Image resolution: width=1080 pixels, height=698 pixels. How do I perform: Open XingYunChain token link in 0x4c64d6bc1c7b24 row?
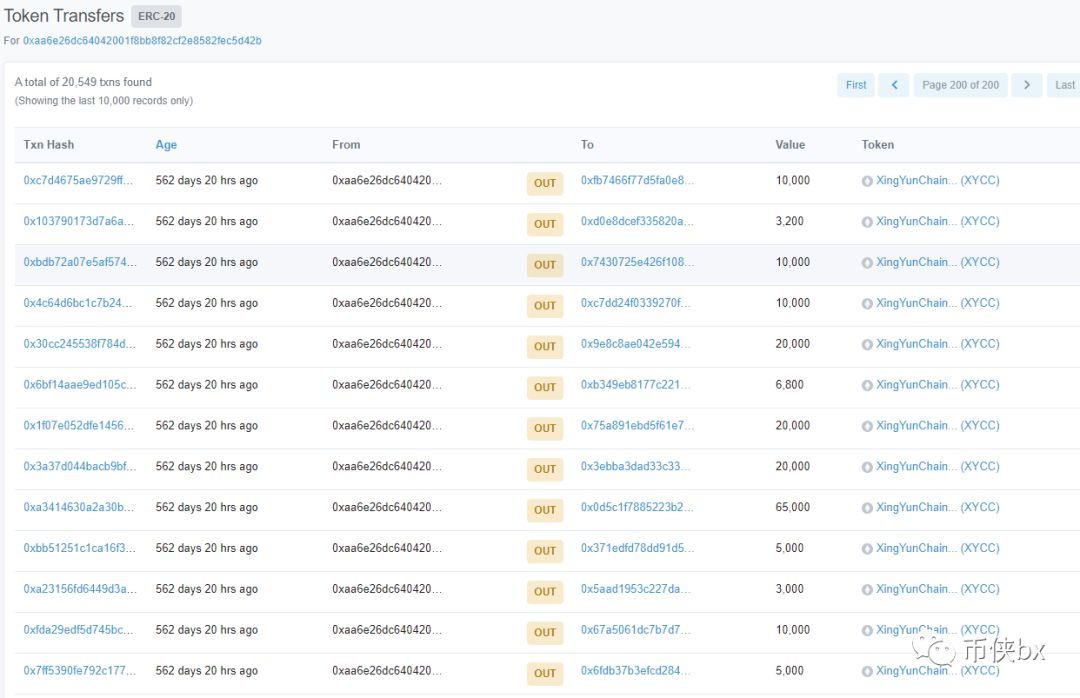tap(937, 302)
